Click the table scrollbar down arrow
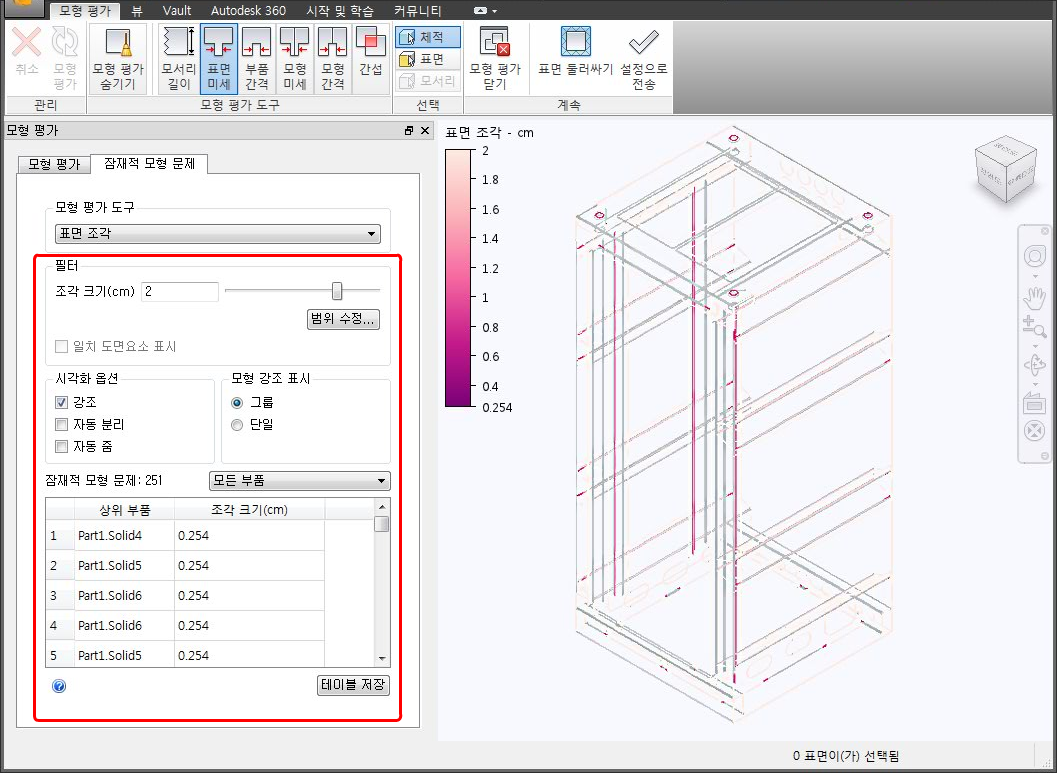Screen dimensions: 1057x773 pos(382,658)
